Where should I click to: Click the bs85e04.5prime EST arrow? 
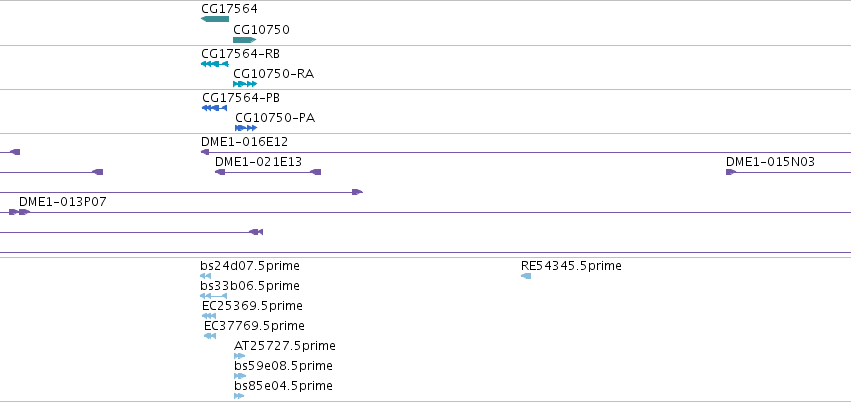pos(239,397)
